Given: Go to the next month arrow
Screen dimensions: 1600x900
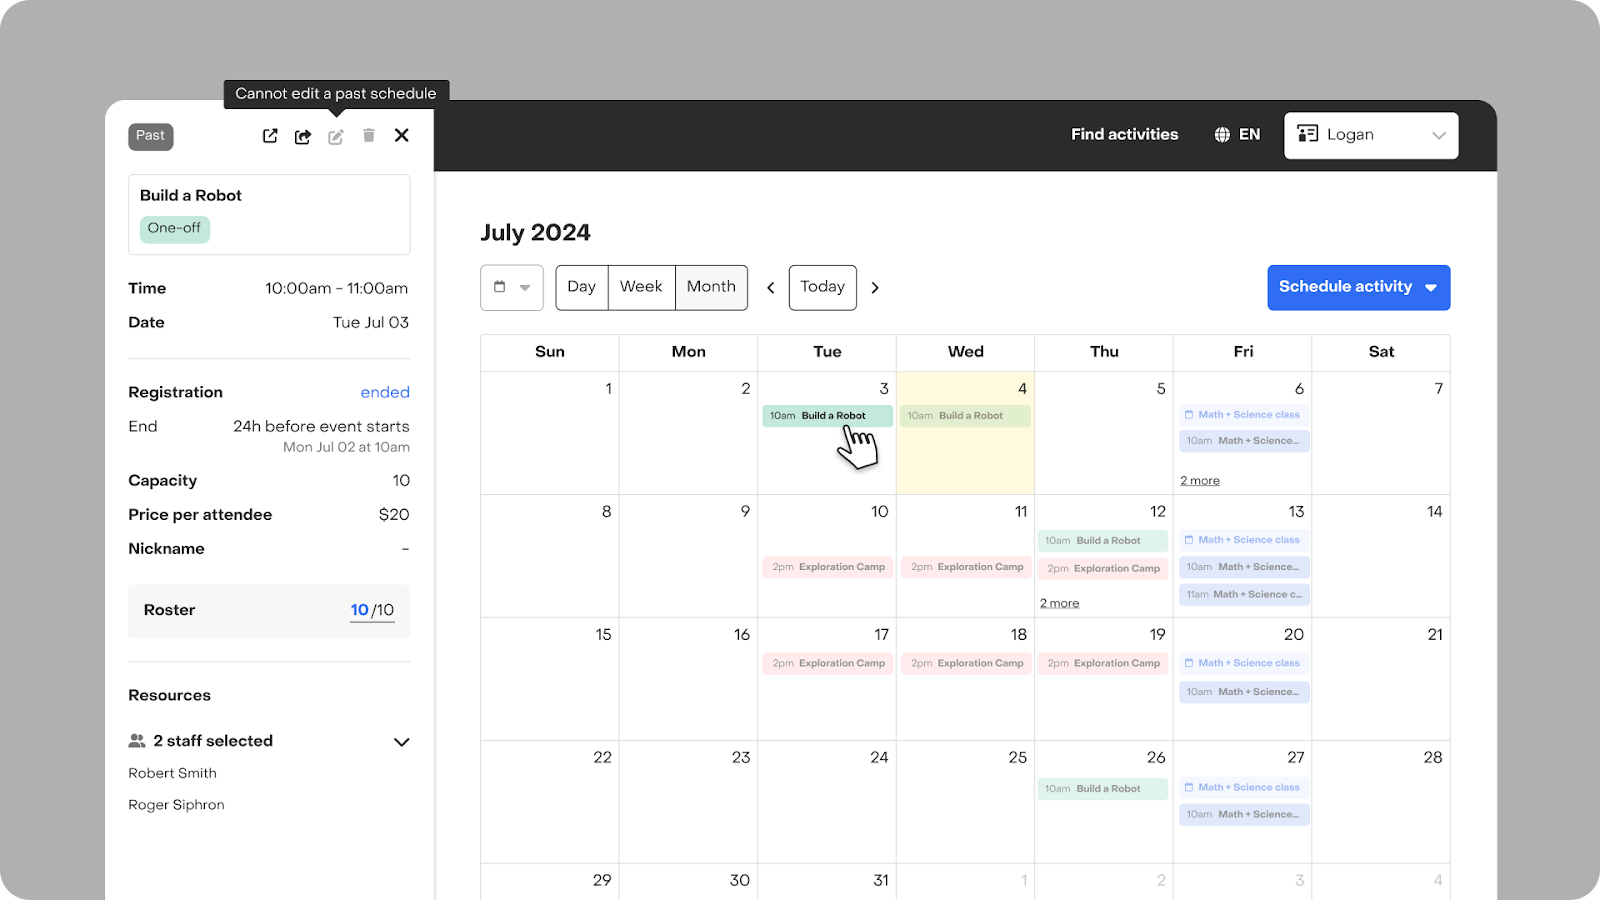Looking at the screenshot, I should click(x=875, y=288).
